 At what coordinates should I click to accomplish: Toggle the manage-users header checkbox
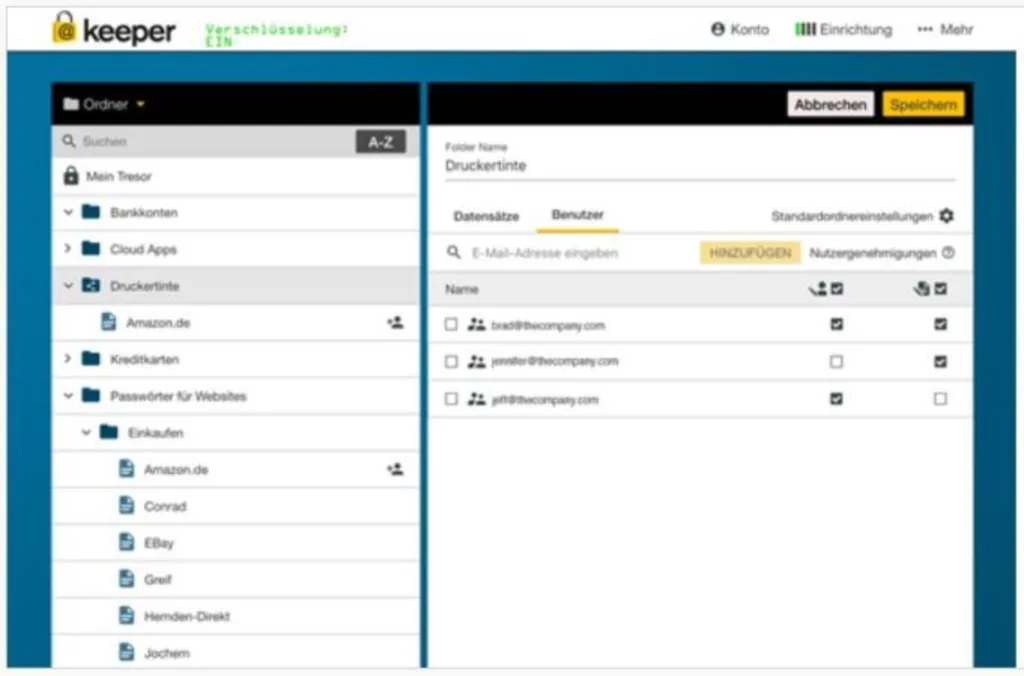[837, 289]
